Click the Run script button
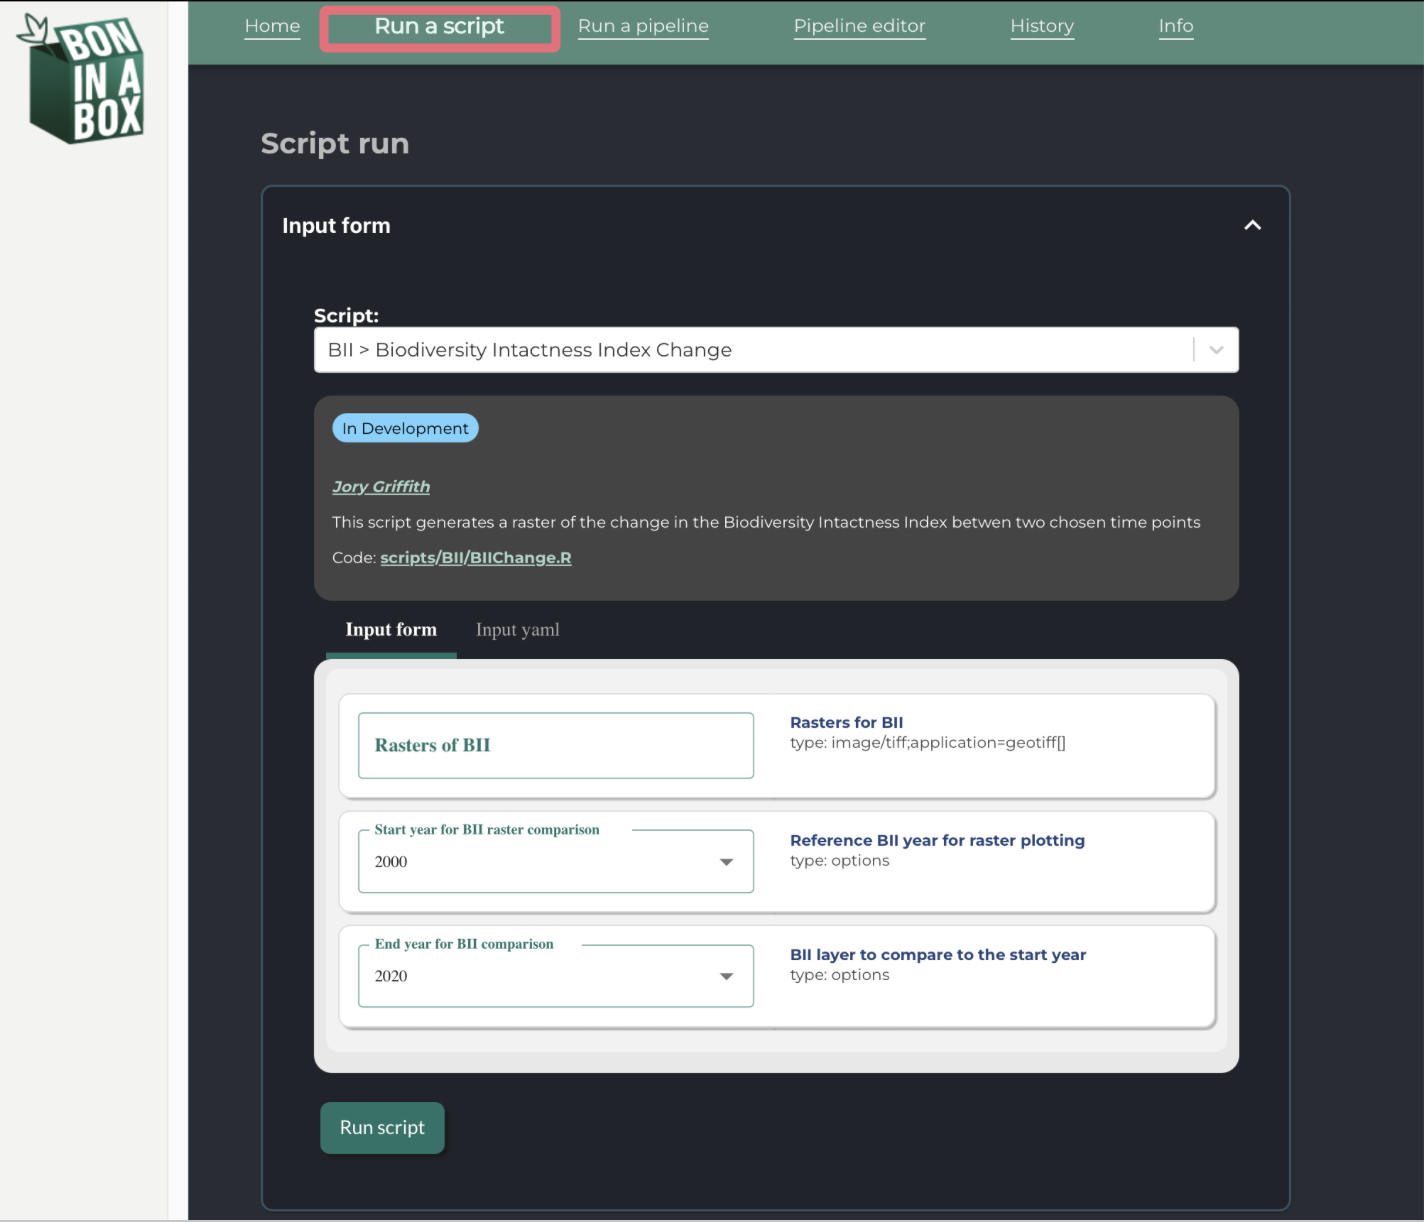This screenshot has width=1424, height=1222. tap(382, 1128)
